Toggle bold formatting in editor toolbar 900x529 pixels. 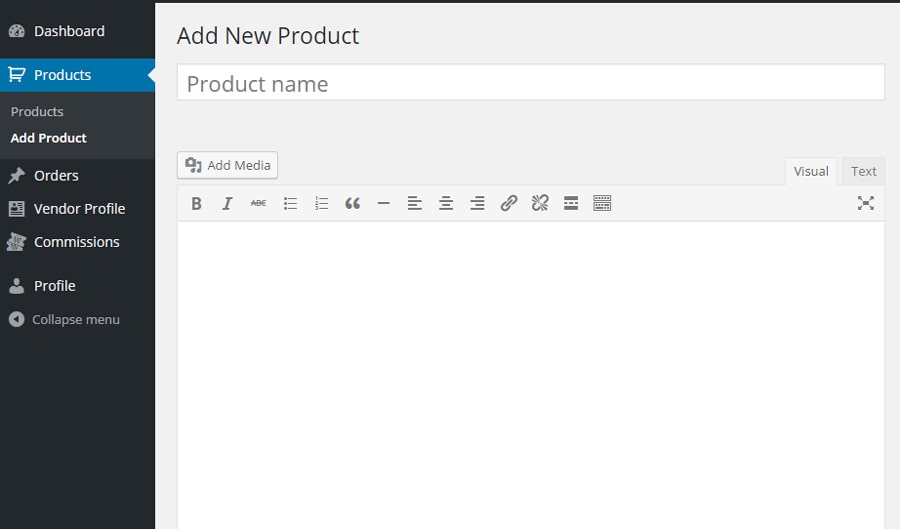pyautogui.click(x=196, y=203)
